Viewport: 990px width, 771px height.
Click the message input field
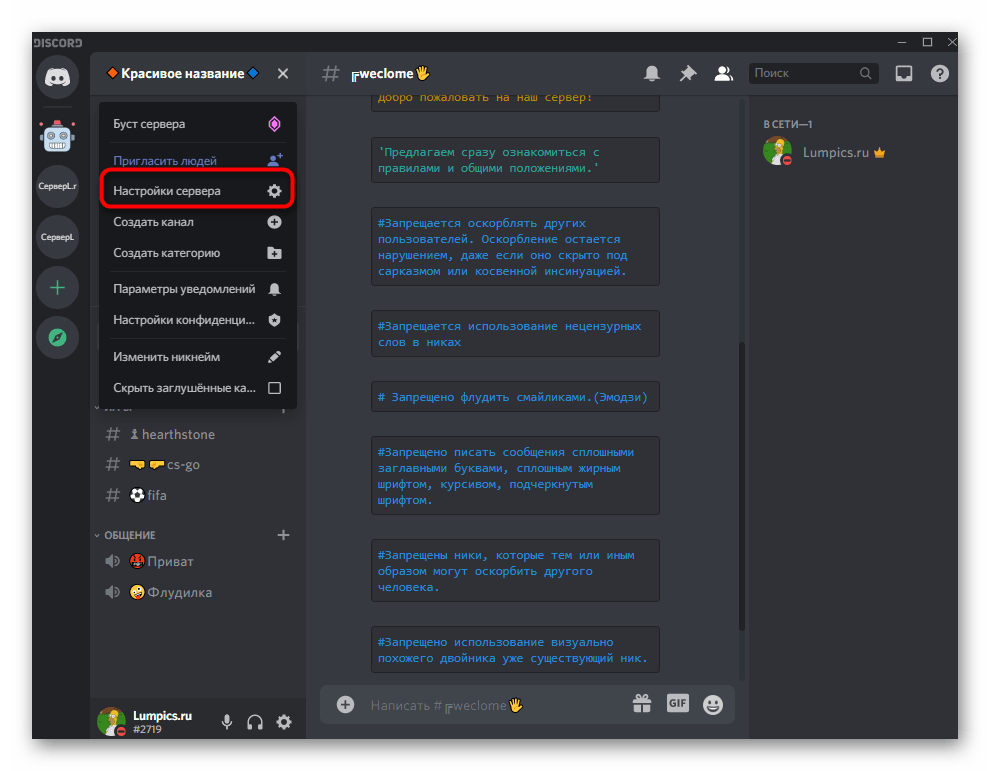click(x=490, y=705)
